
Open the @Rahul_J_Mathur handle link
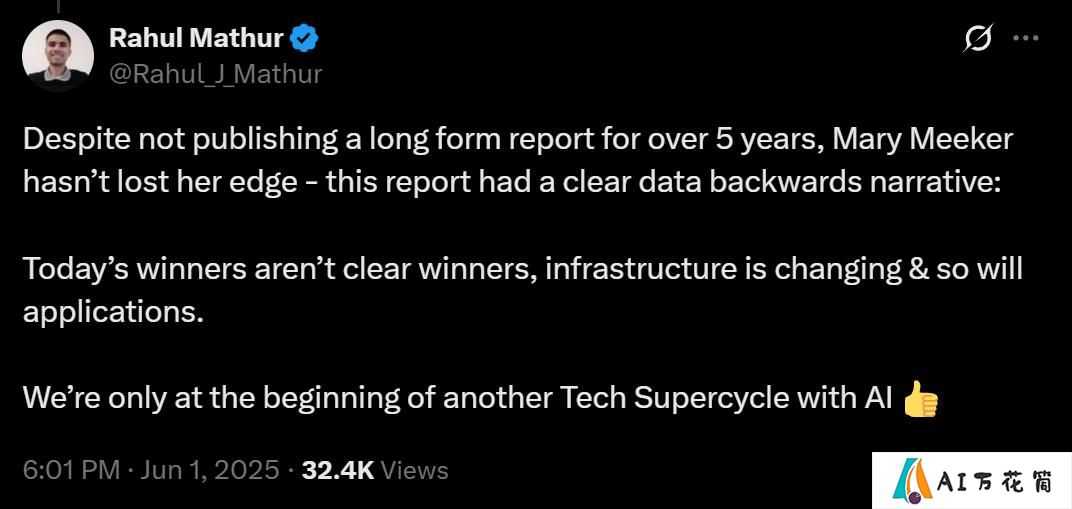pyautogui.click(x=215, y=74)
